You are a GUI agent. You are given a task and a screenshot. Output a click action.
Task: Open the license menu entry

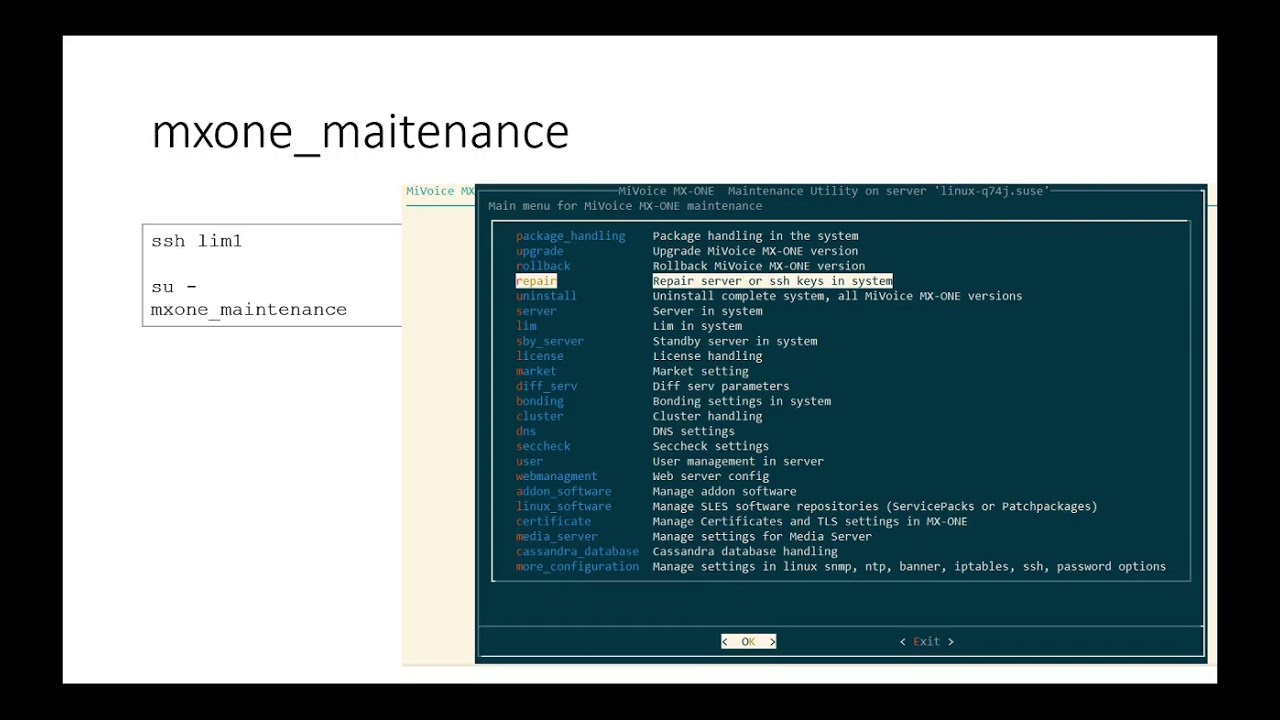click(539, 356)
